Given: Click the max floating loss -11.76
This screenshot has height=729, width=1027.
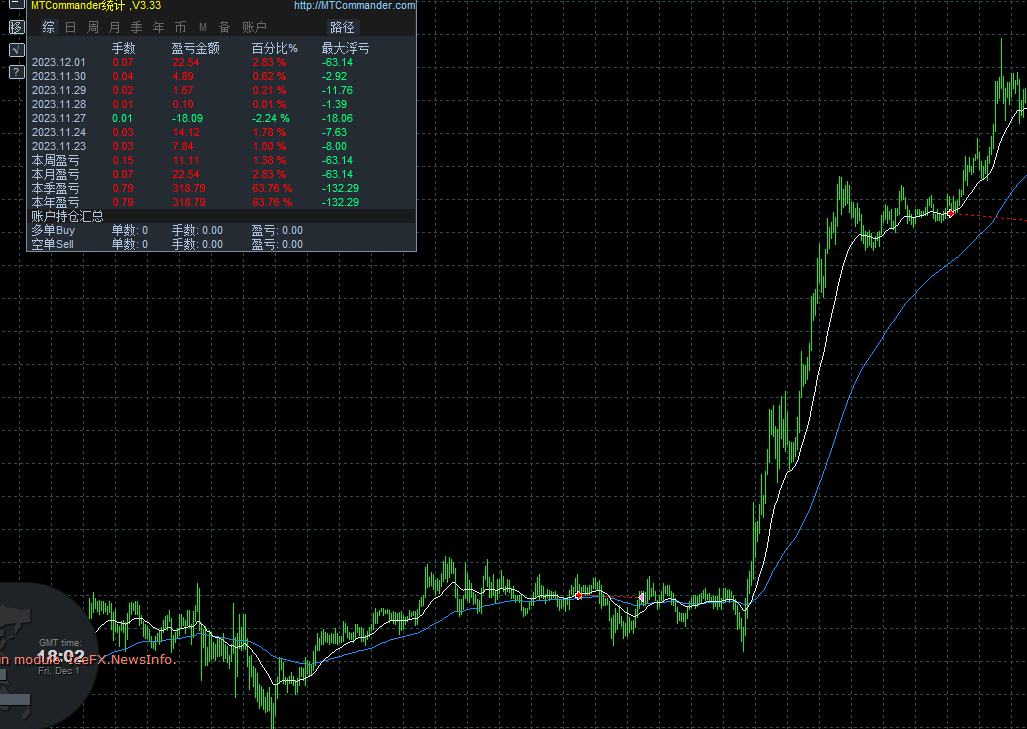Looking at the screenshot, I should 337,90.
